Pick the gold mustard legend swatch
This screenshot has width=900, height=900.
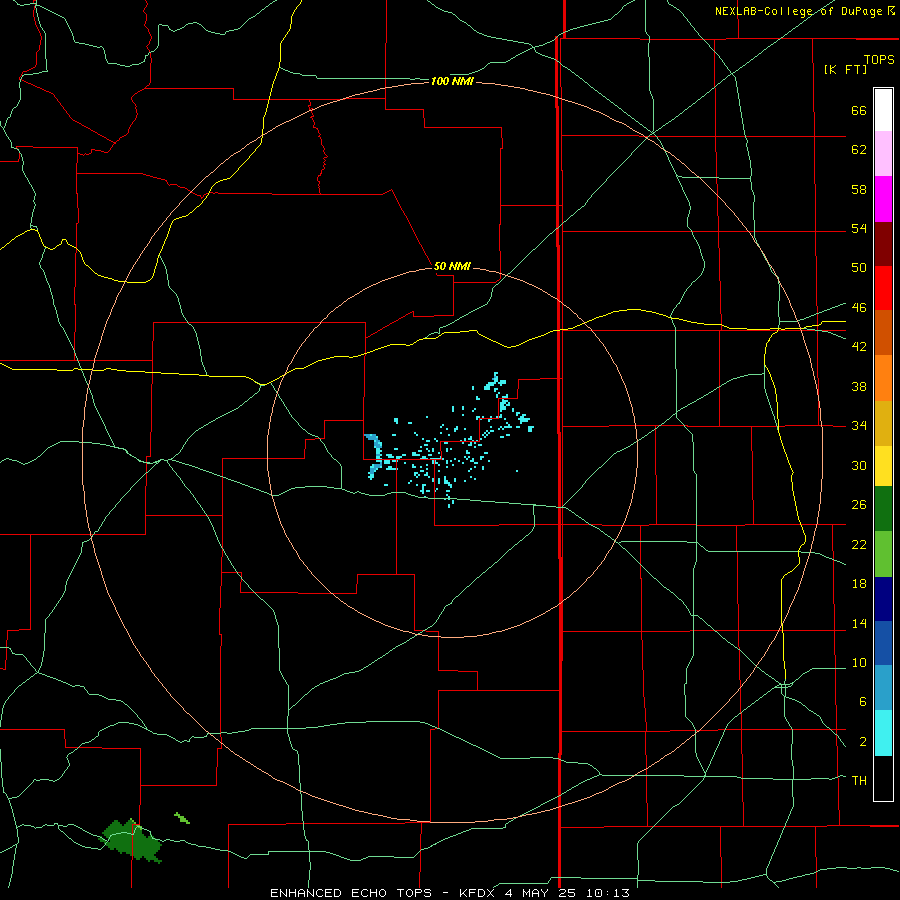pos(883,423)
